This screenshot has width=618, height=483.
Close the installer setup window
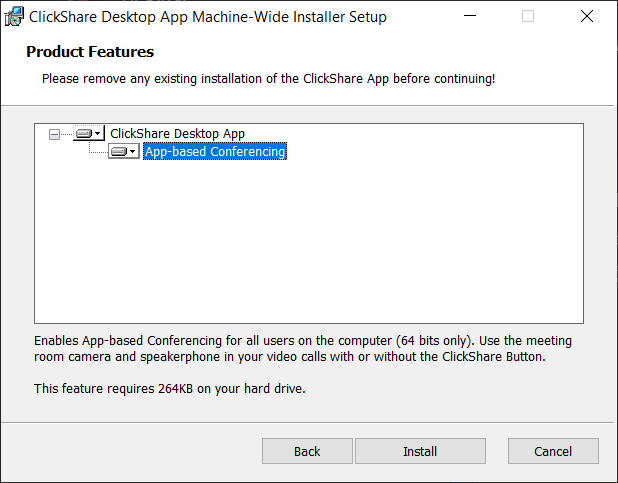(x=587, y=16)
